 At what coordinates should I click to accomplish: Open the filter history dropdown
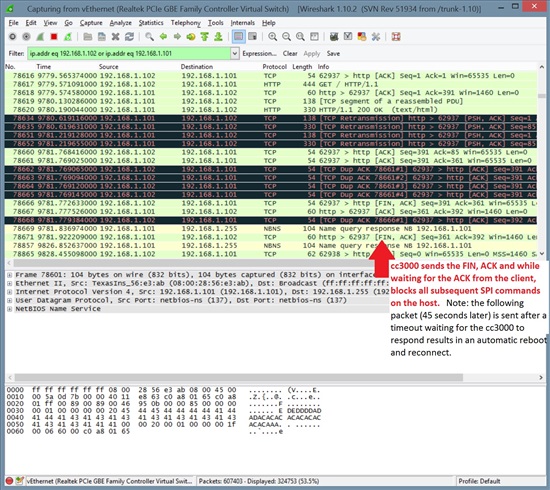(235, 53)
